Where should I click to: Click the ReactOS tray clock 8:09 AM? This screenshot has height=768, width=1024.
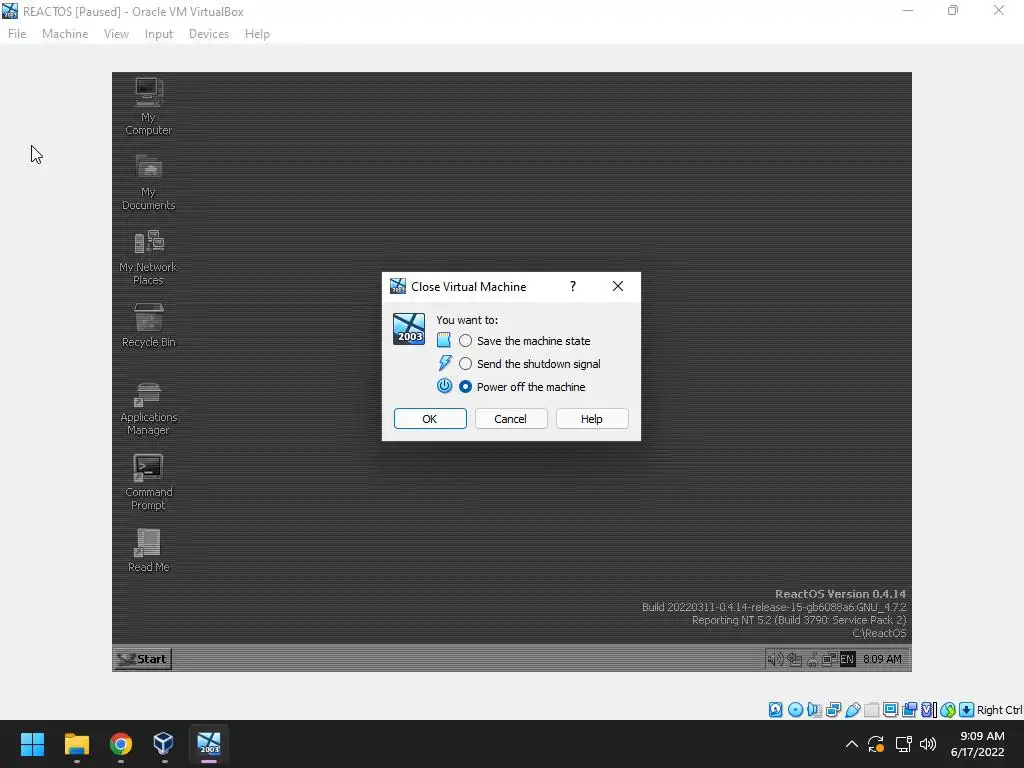pos(882,660)
